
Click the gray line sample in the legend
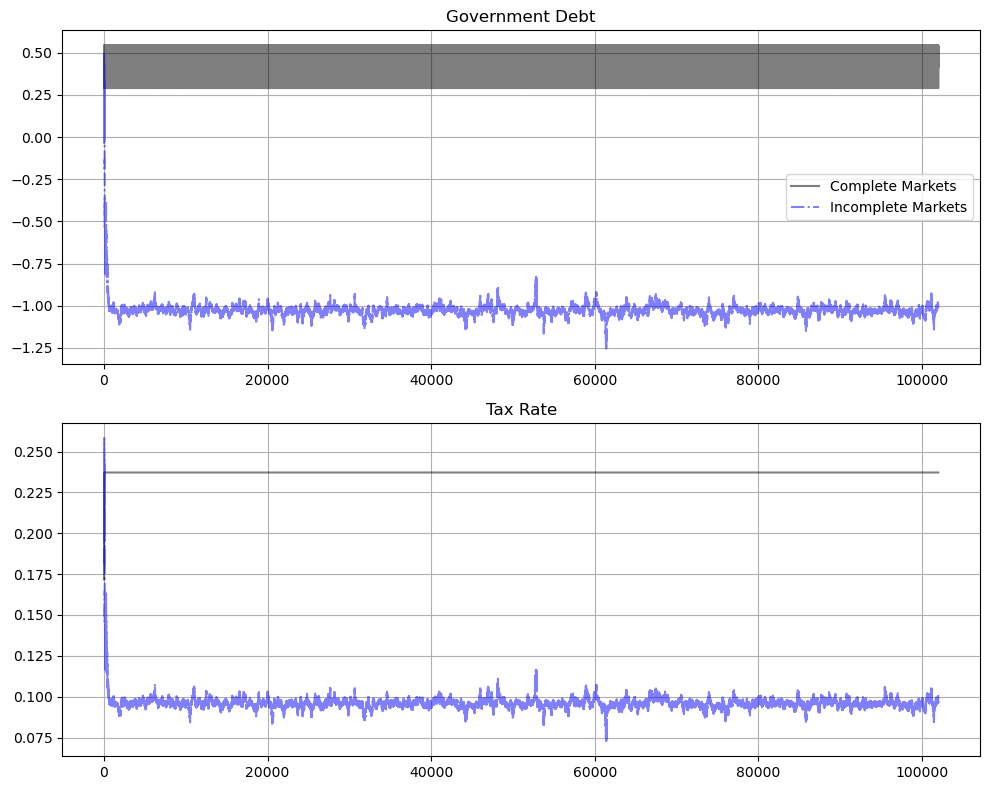click(x=806, y=186)
